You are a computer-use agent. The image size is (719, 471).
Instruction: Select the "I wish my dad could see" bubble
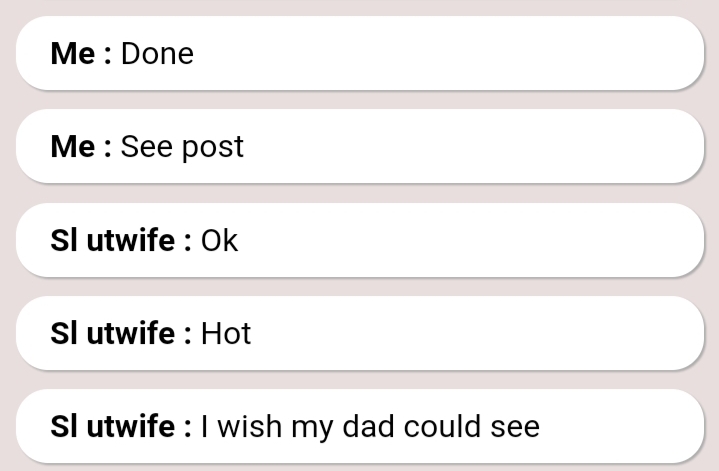pos(360,427)
